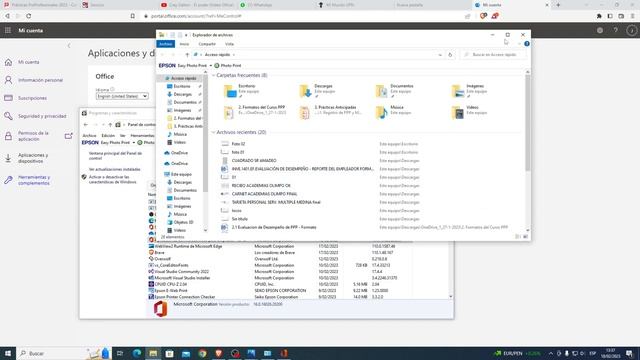The height and width of the screenshot is (360, 640).
Task: Open the Windows Start menu
Action: tap(8, 353)
